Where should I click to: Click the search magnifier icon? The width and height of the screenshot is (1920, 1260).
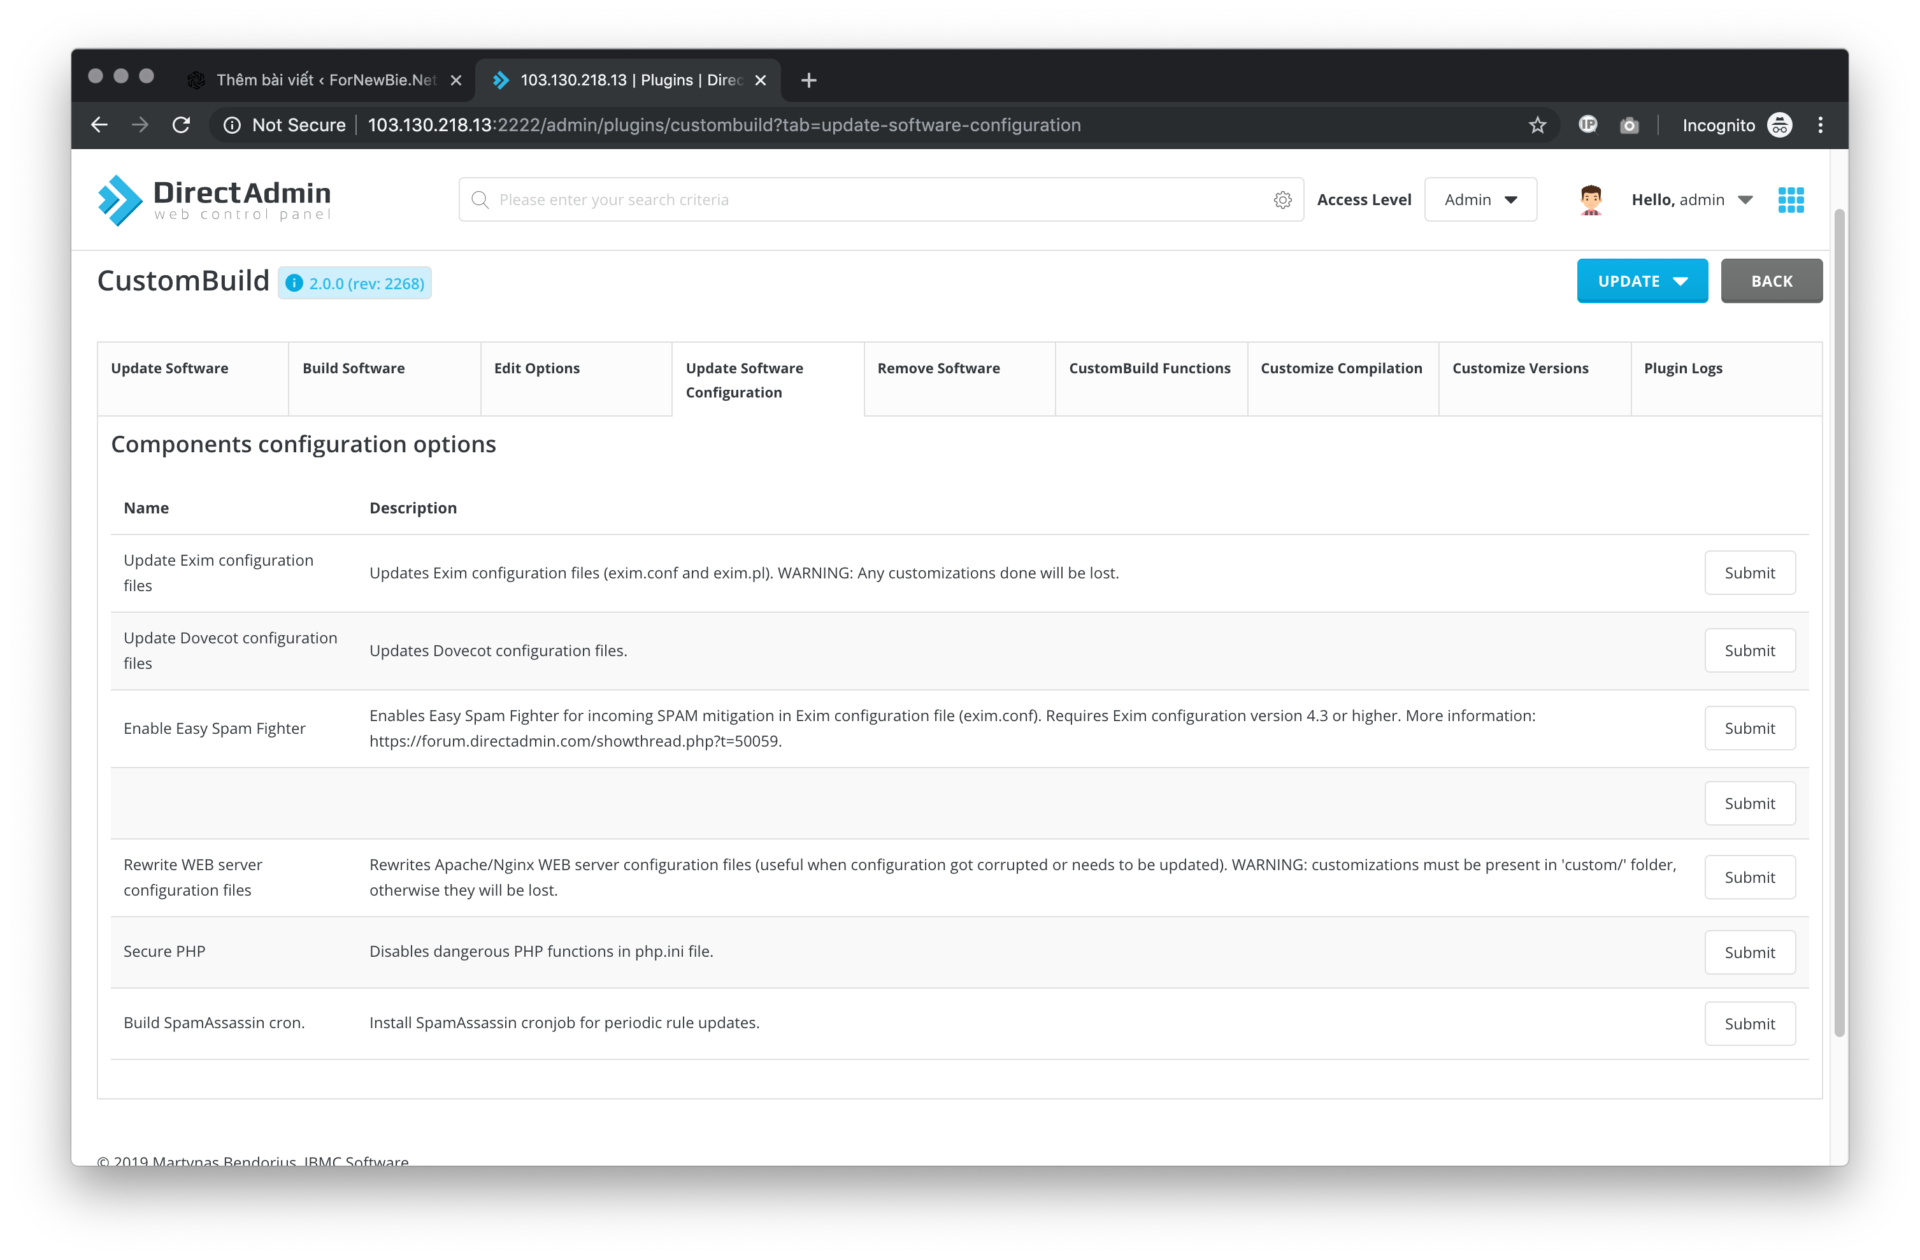tap(480, 200)
